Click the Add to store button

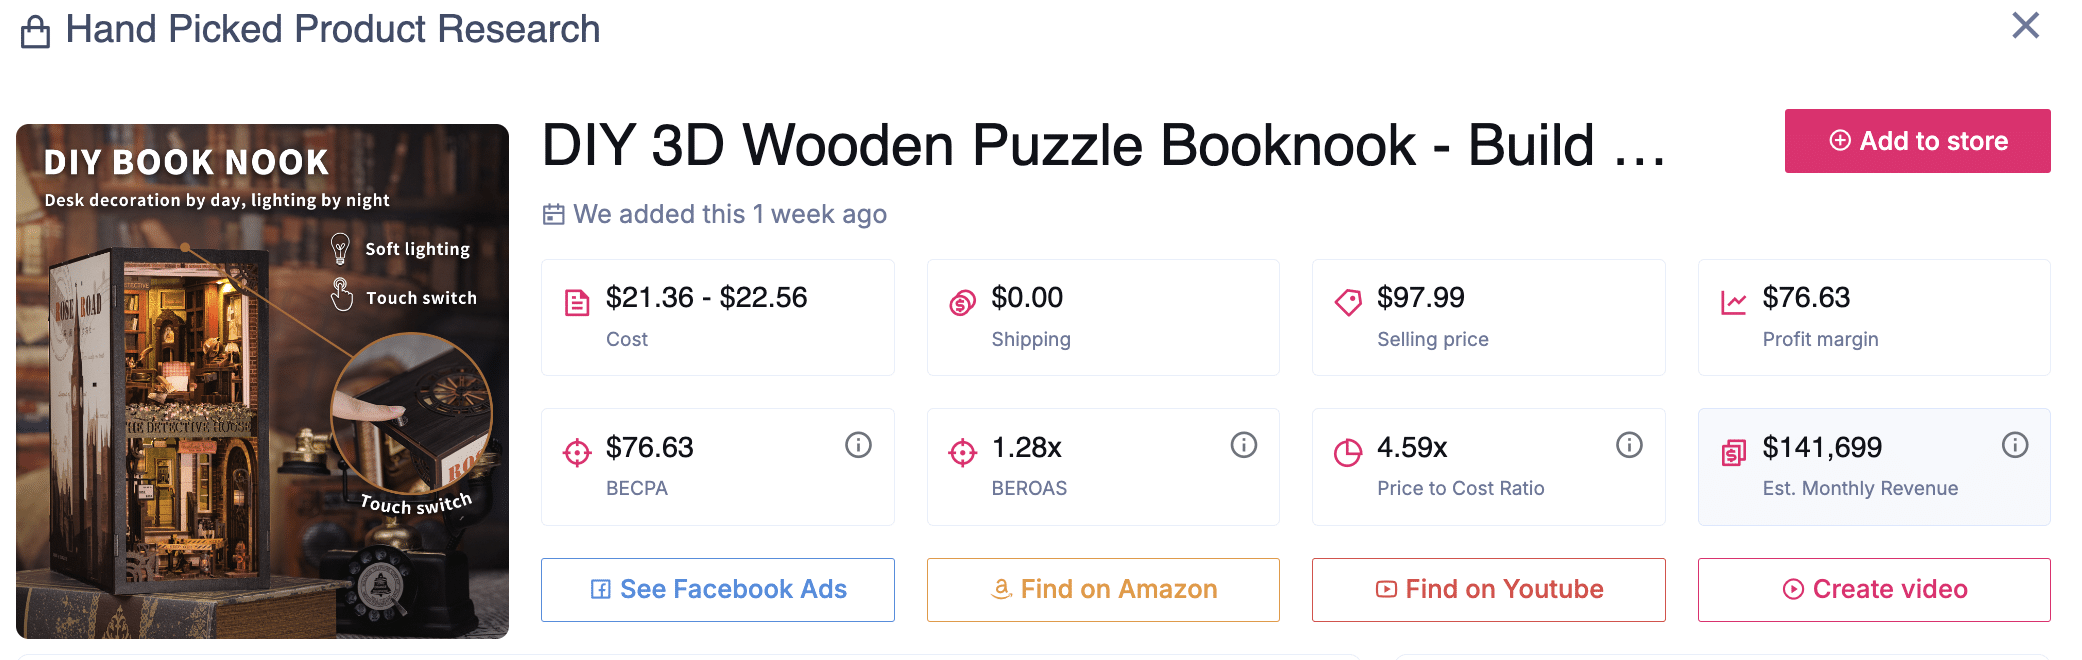pyautogui.click(x=1917, y=141)
